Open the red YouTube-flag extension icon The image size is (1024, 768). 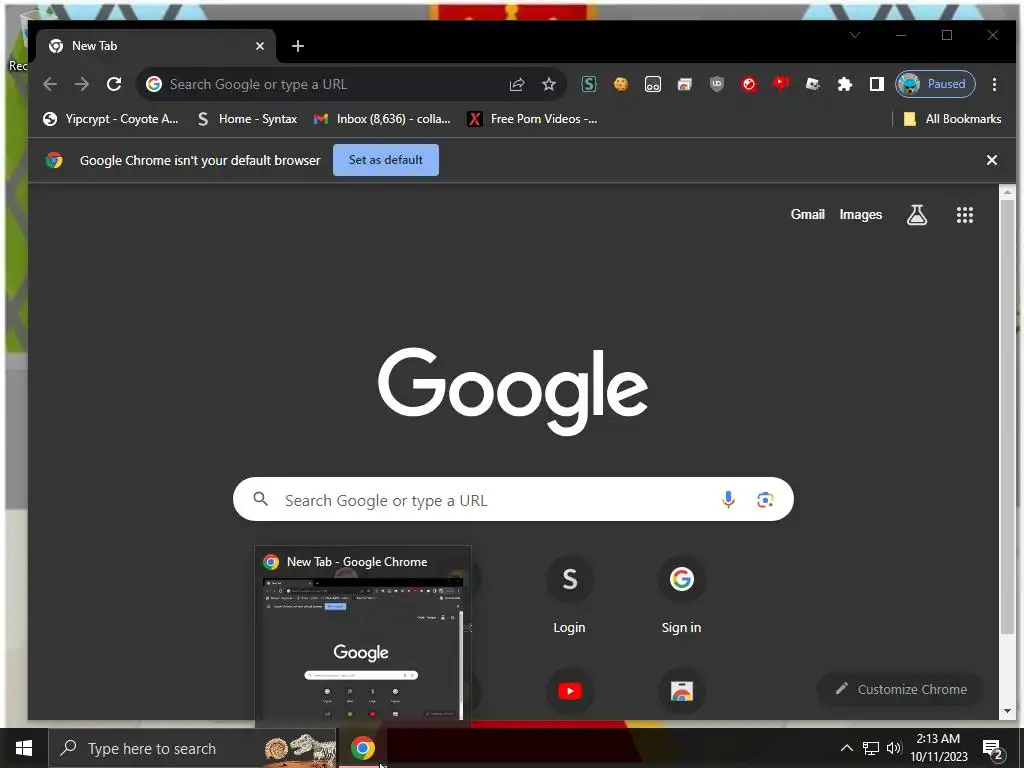click(781, 84)
